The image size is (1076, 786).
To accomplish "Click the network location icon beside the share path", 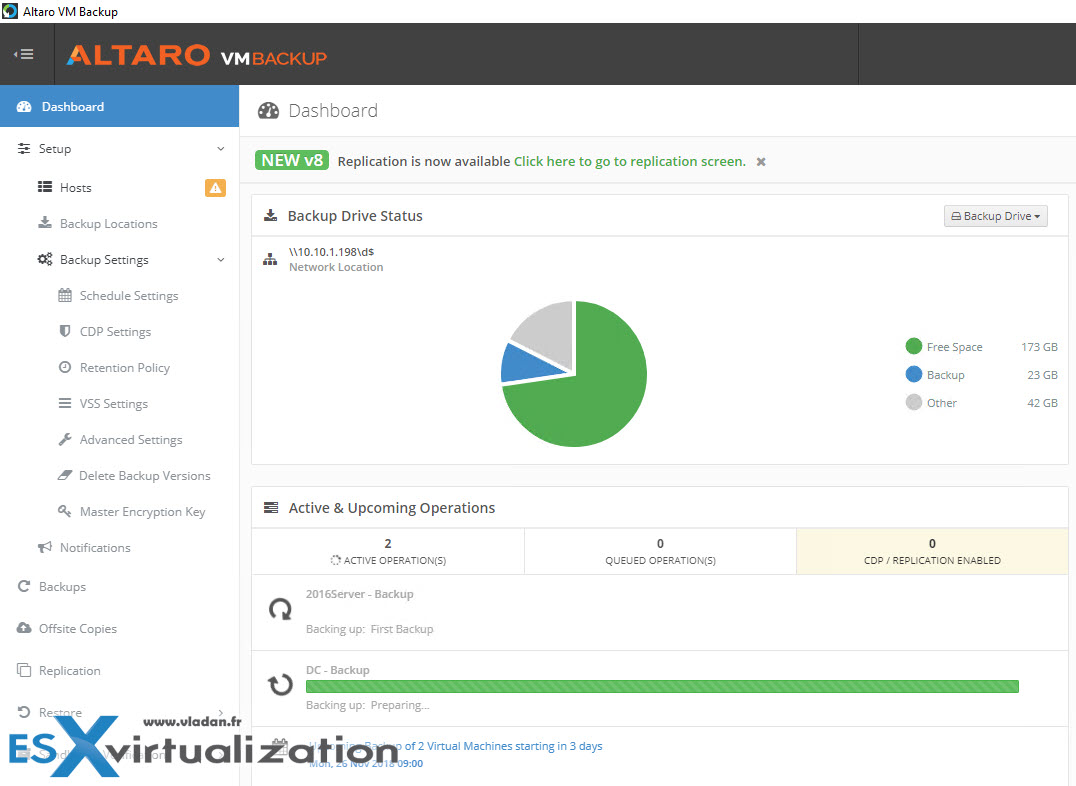I will coord(270,259).
